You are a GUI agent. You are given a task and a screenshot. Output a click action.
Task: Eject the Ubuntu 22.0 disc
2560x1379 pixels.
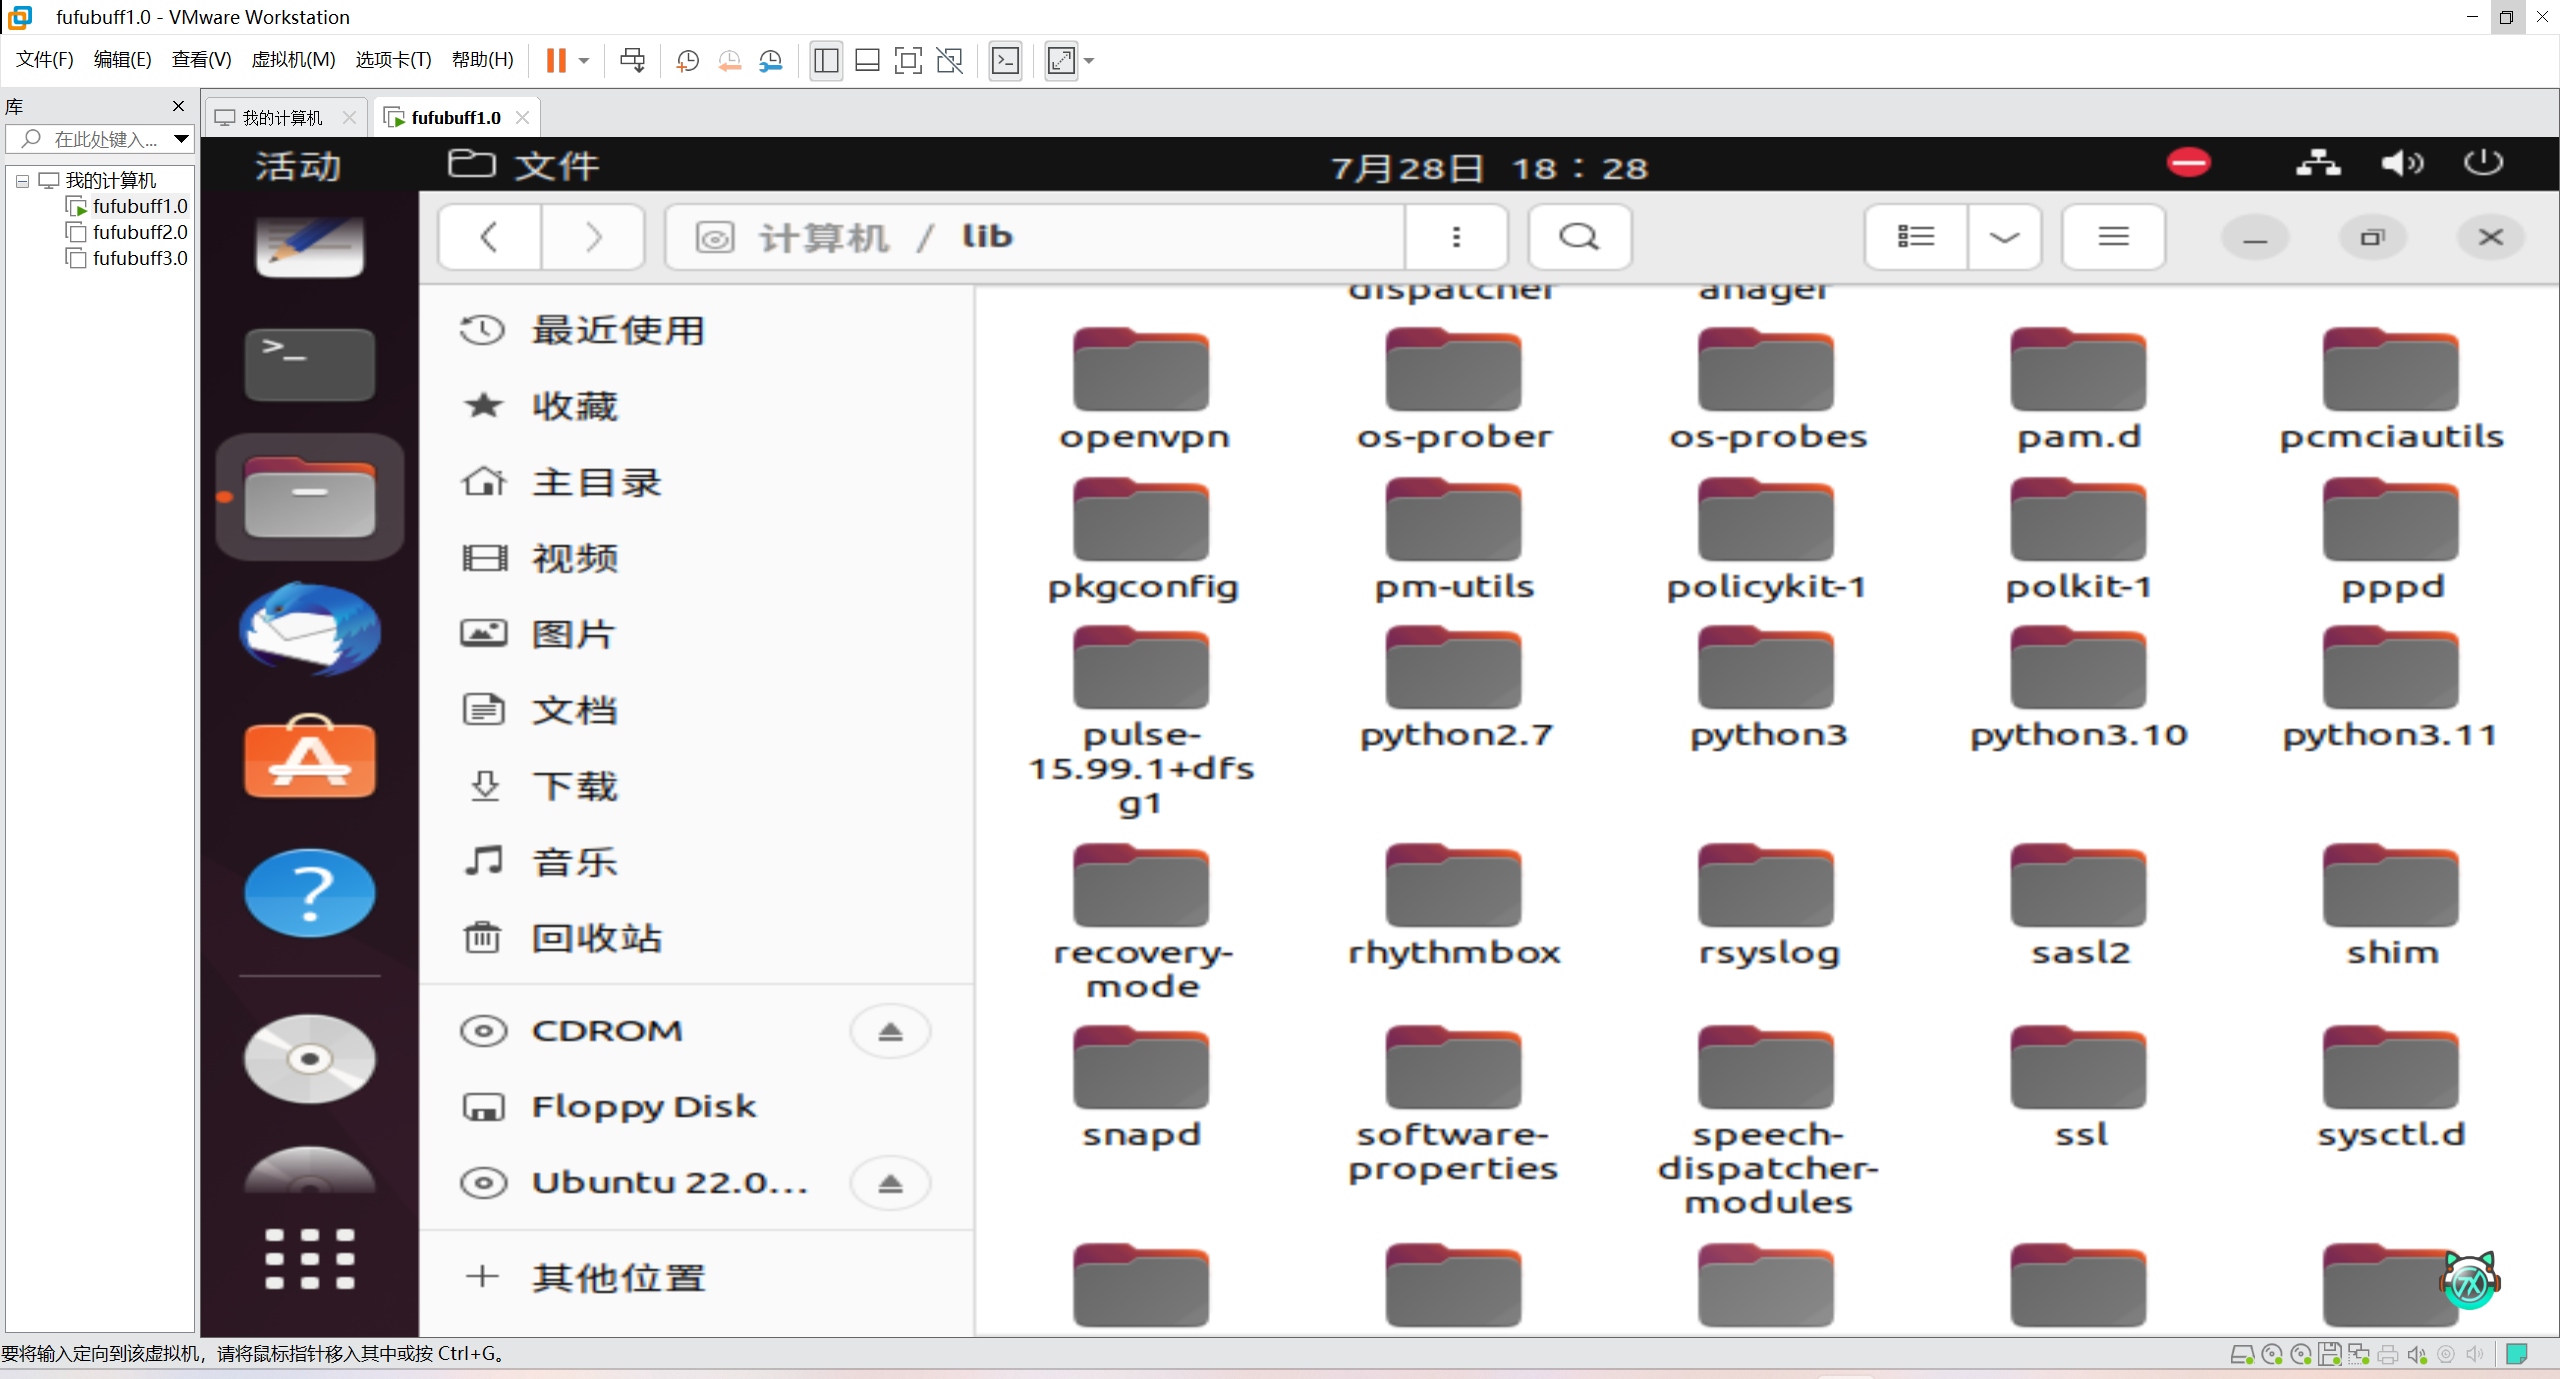[890, 1183]
